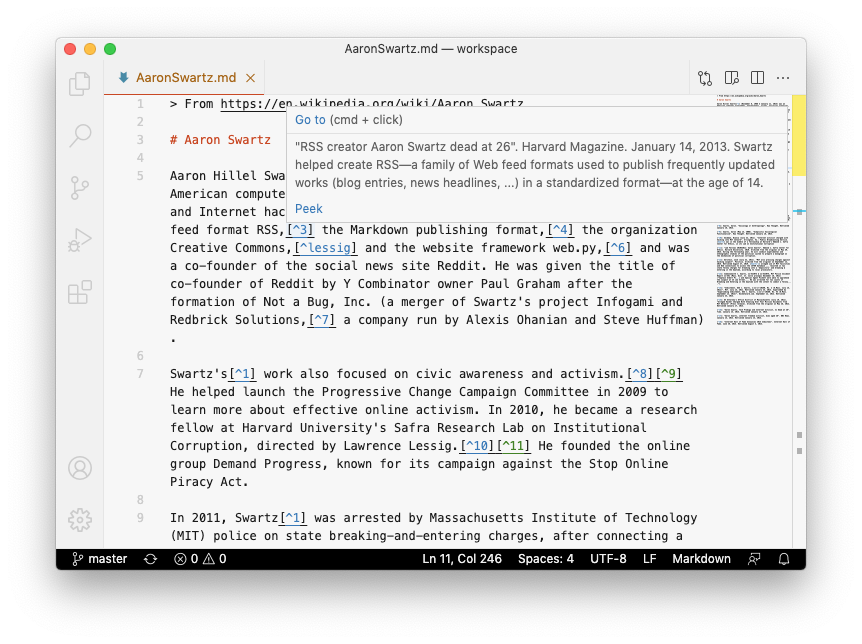Click footnote reference [^7]
This screenshot has height=644, width=862.
click(x=322, y=320)
